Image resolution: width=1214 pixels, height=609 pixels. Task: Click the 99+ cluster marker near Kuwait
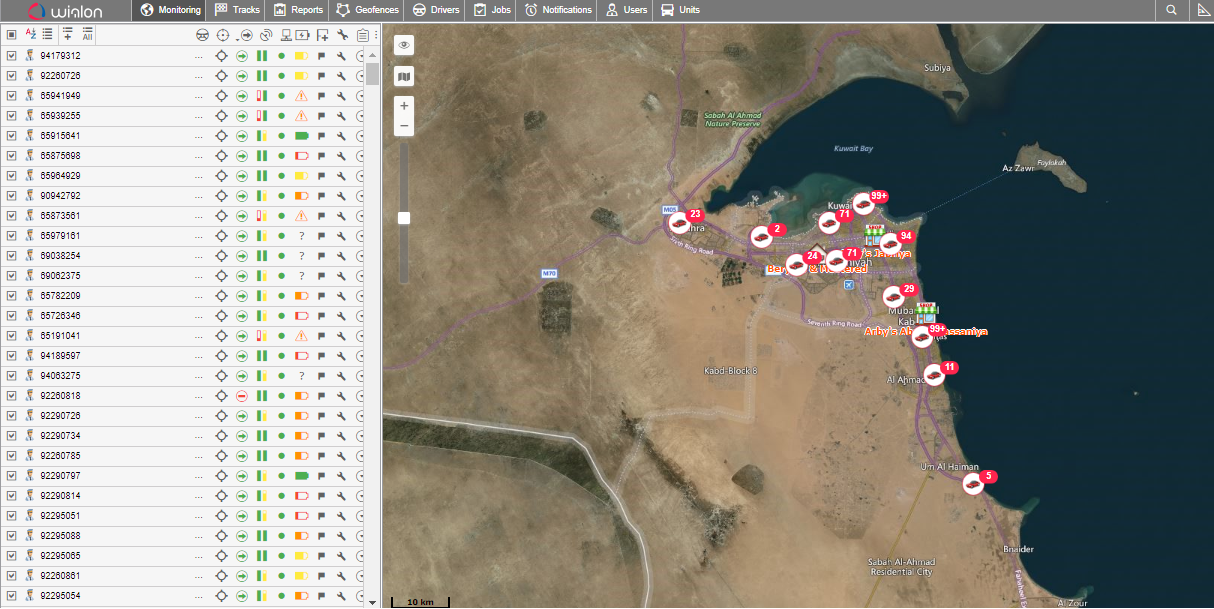[864, 204]
